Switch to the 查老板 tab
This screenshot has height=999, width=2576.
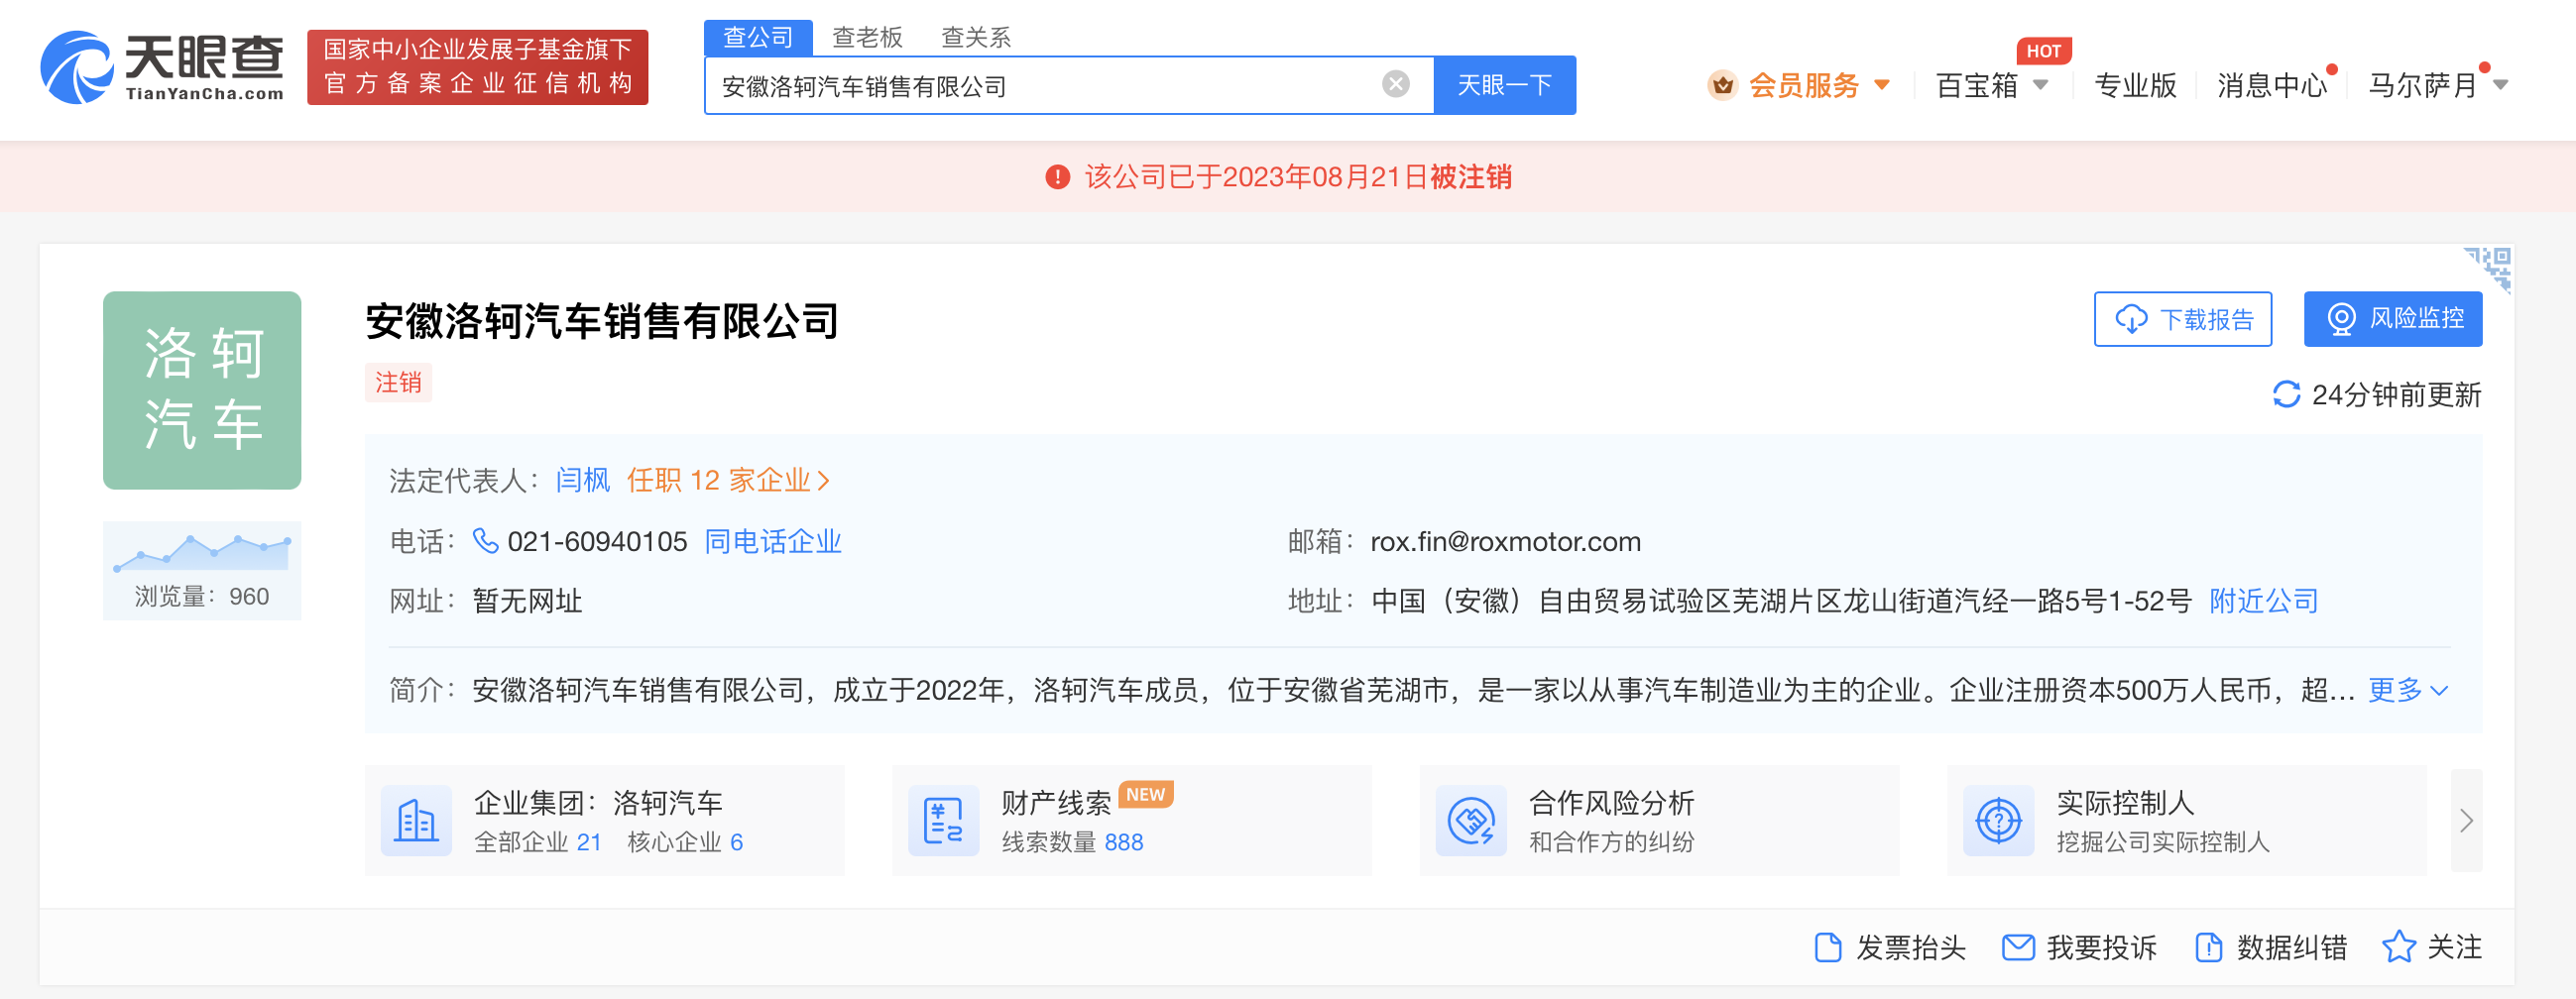(866, 36)
